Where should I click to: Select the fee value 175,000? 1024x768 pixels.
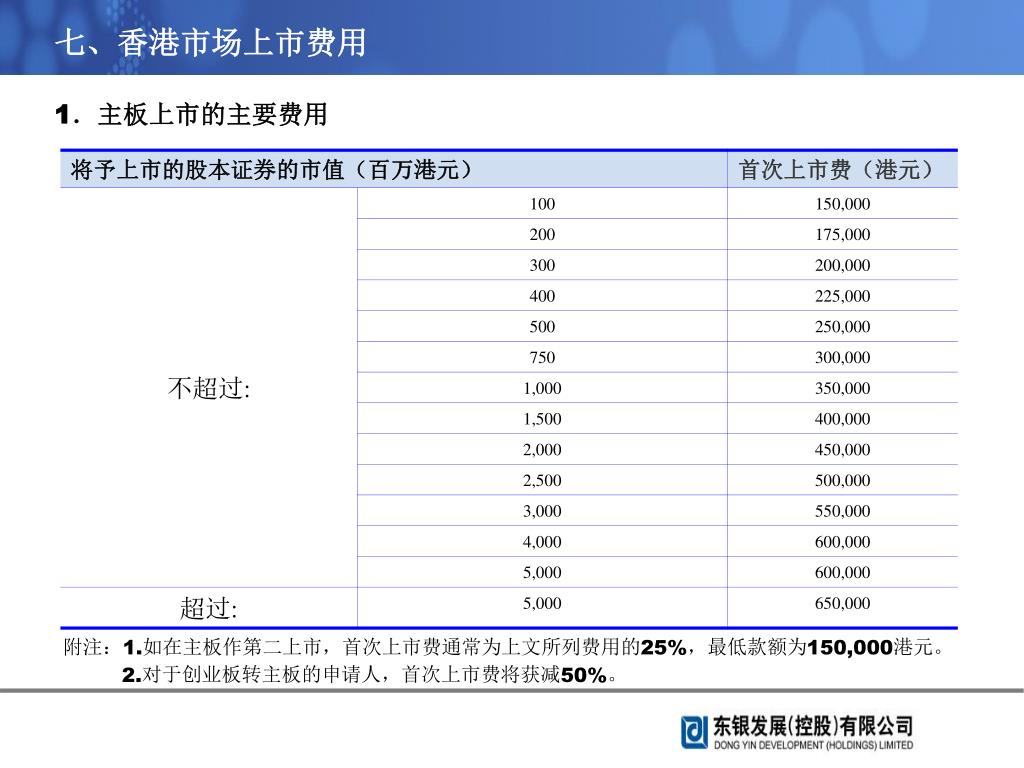click(x=842, y=234)
